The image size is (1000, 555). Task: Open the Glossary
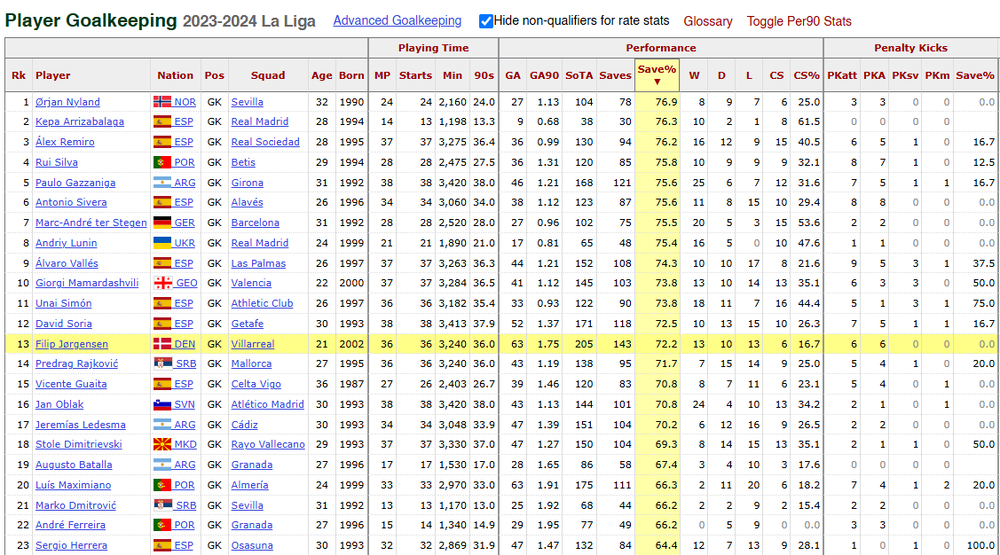coord(708,21)
